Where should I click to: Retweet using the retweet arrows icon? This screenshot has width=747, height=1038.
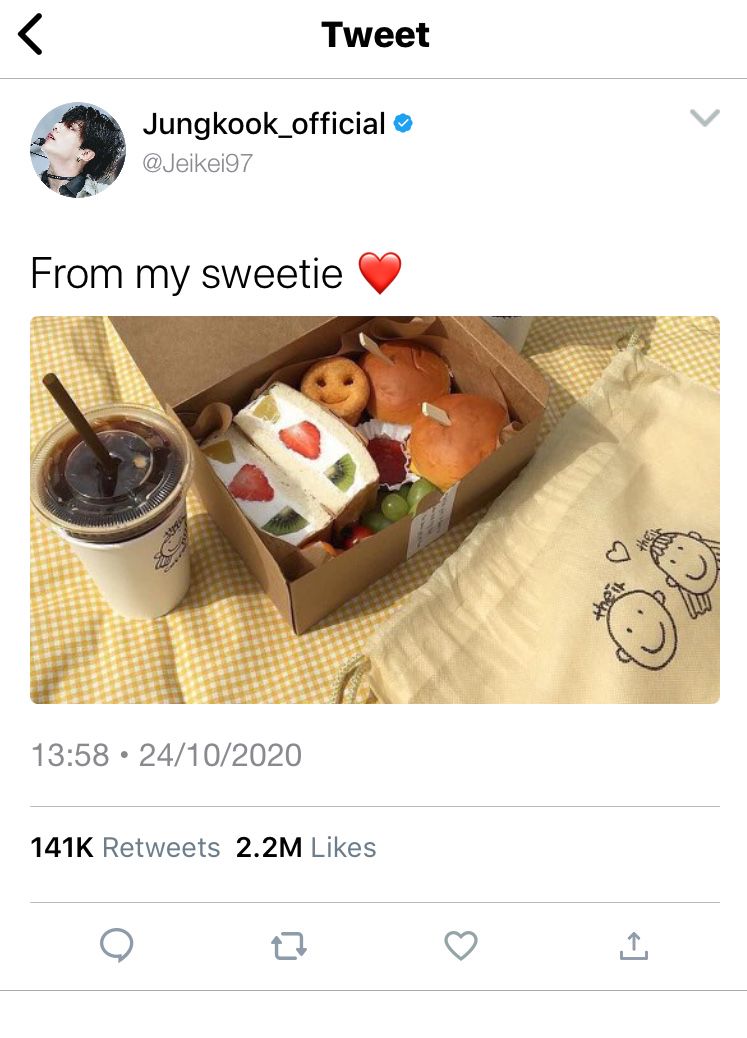289,945
